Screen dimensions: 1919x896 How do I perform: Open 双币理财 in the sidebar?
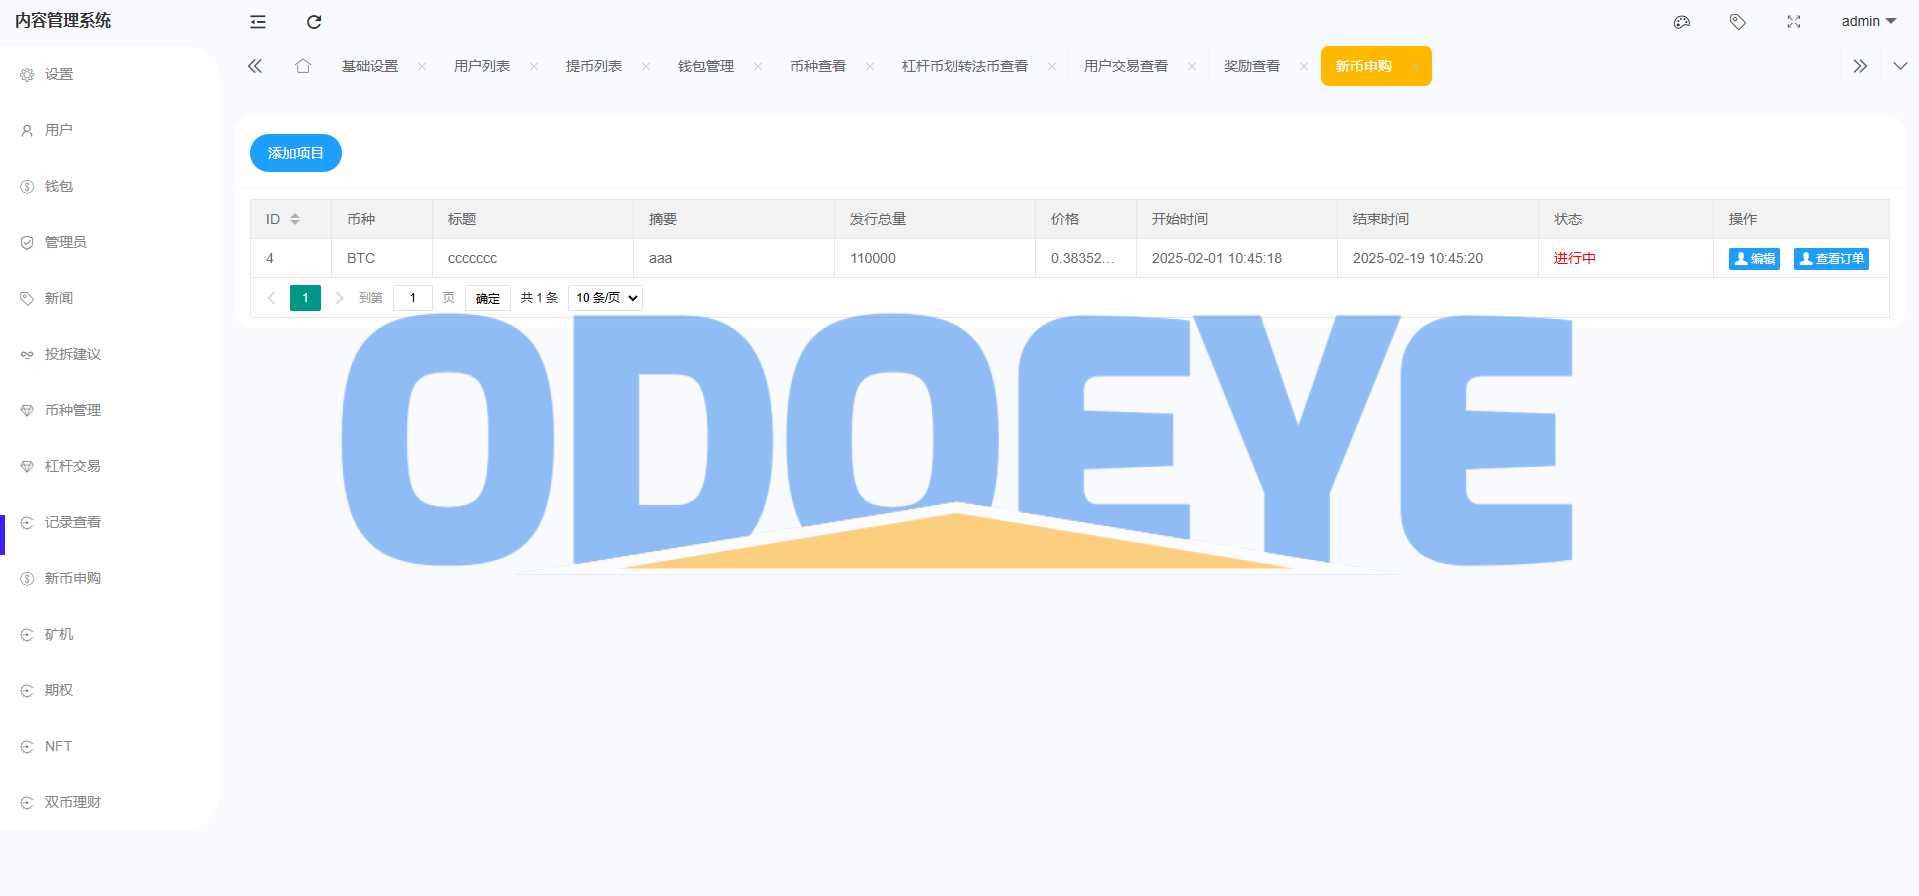point(73,802)
